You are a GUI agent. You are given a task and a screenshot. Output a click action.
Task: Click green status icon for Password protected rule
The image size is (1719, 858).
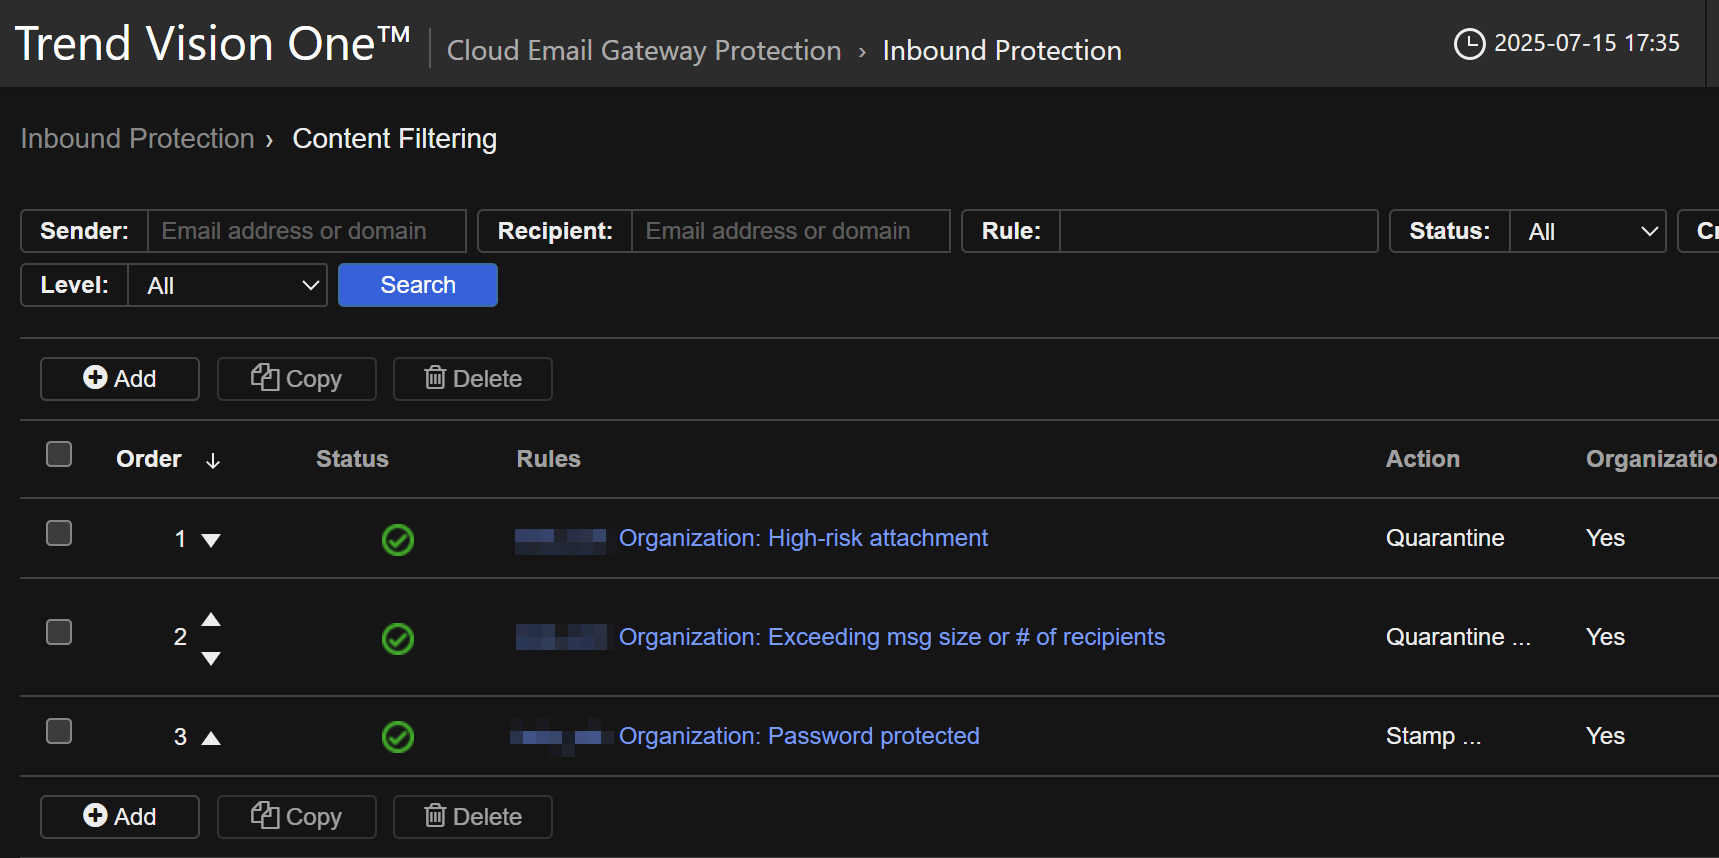coord(398,737)
